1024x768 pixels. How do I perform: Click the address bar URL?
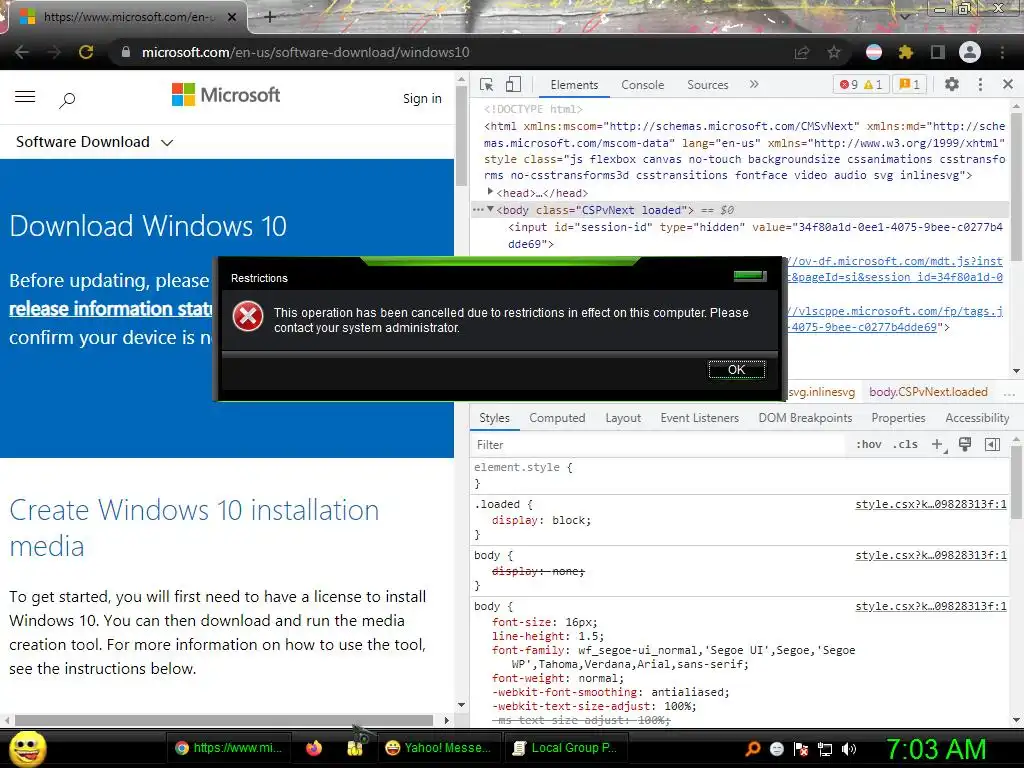click(305, 52)
